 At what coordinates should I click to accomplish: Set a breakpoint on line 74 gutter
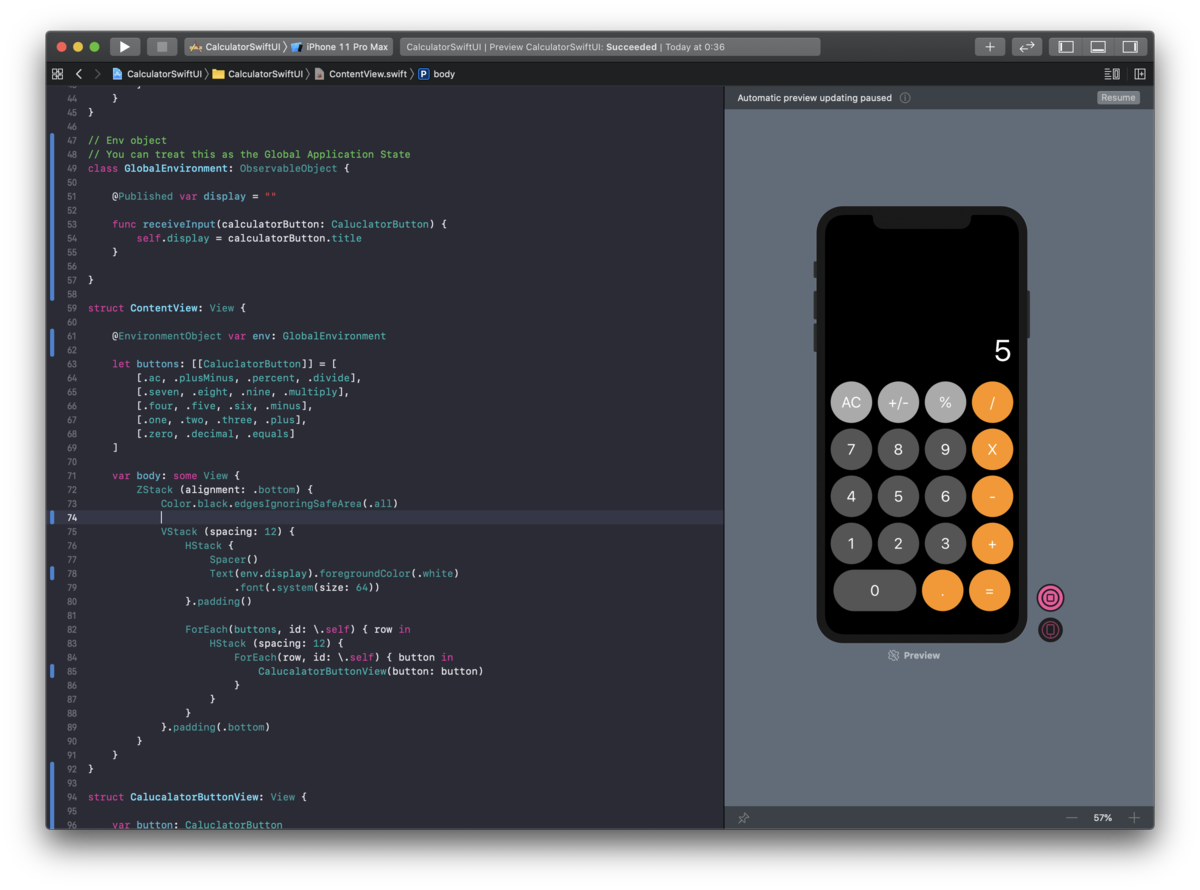point(70,517)
